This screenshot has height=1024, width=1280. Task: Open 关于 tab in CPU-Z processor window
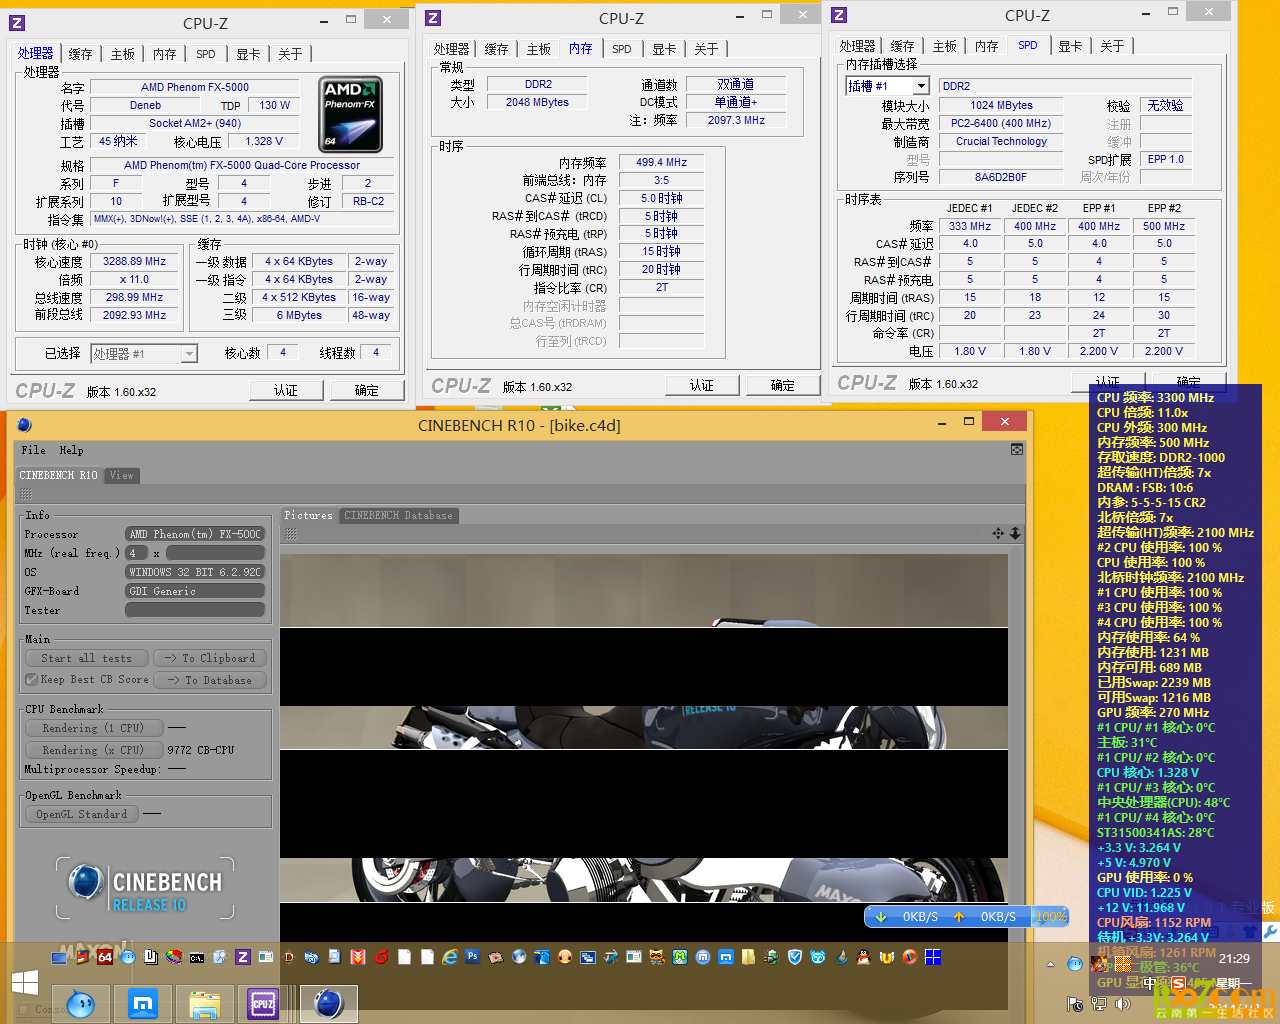coord(290,54)
